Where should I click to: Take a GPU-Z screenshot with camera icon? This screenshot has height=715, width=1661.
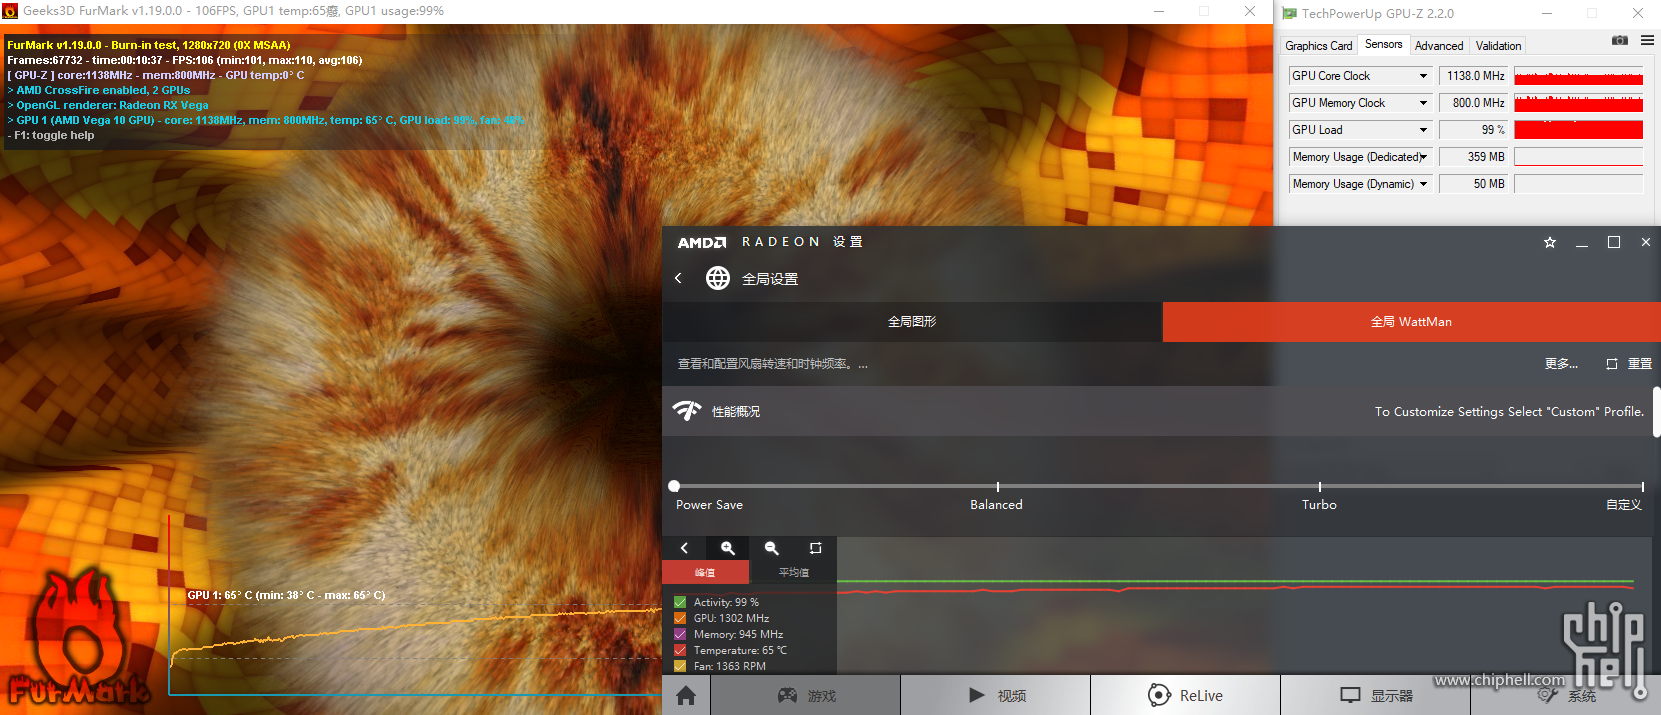(1620, 40)
